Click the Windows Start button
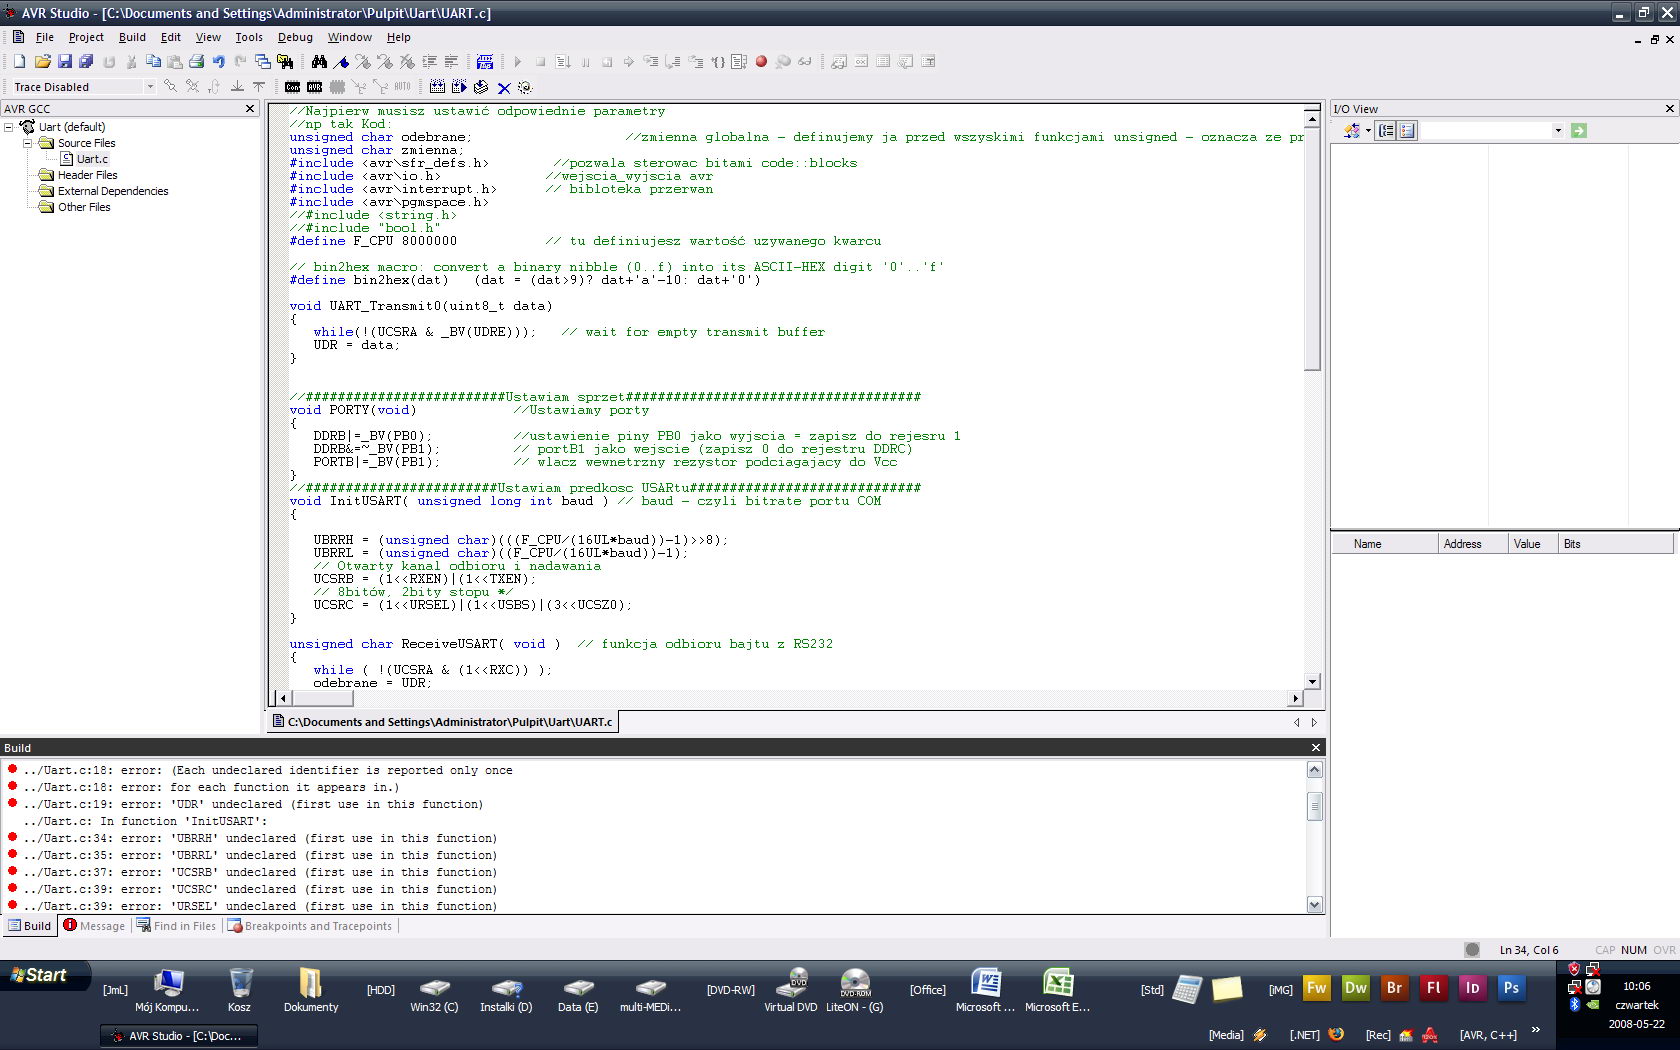Screen dimensions: 1680x1050 pyautogui.click(x=40, y=975)
